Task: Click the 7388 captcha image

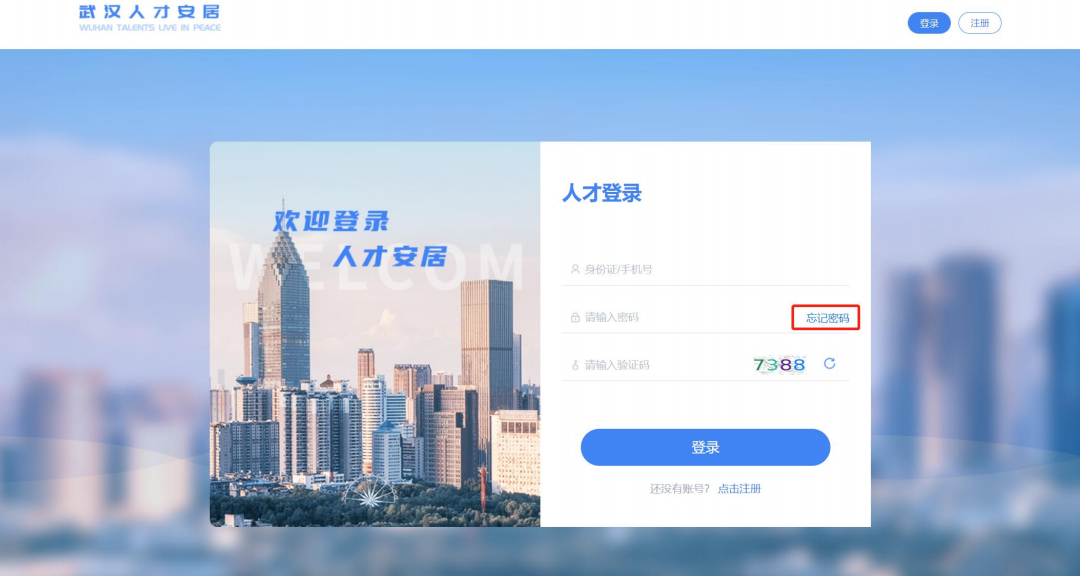Action: point(780,364)
